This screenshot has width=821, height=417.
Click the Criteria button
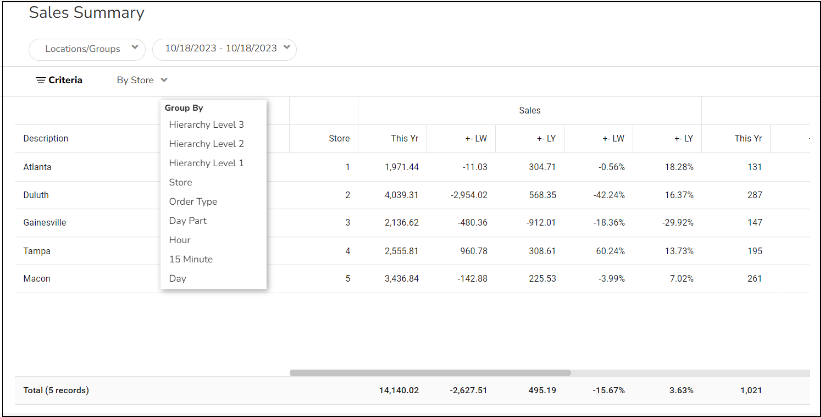click(x=65, y=80)
